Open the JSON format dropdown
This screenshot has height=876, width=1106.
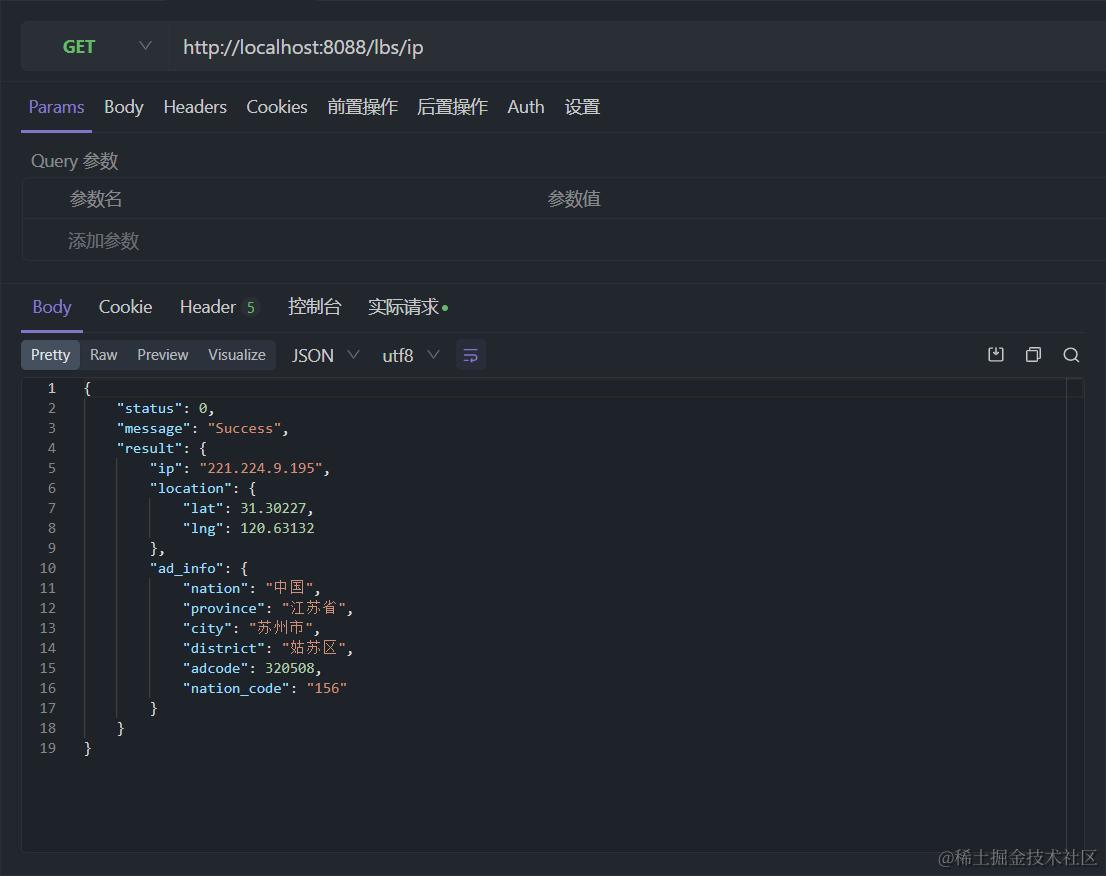[325, 355]
